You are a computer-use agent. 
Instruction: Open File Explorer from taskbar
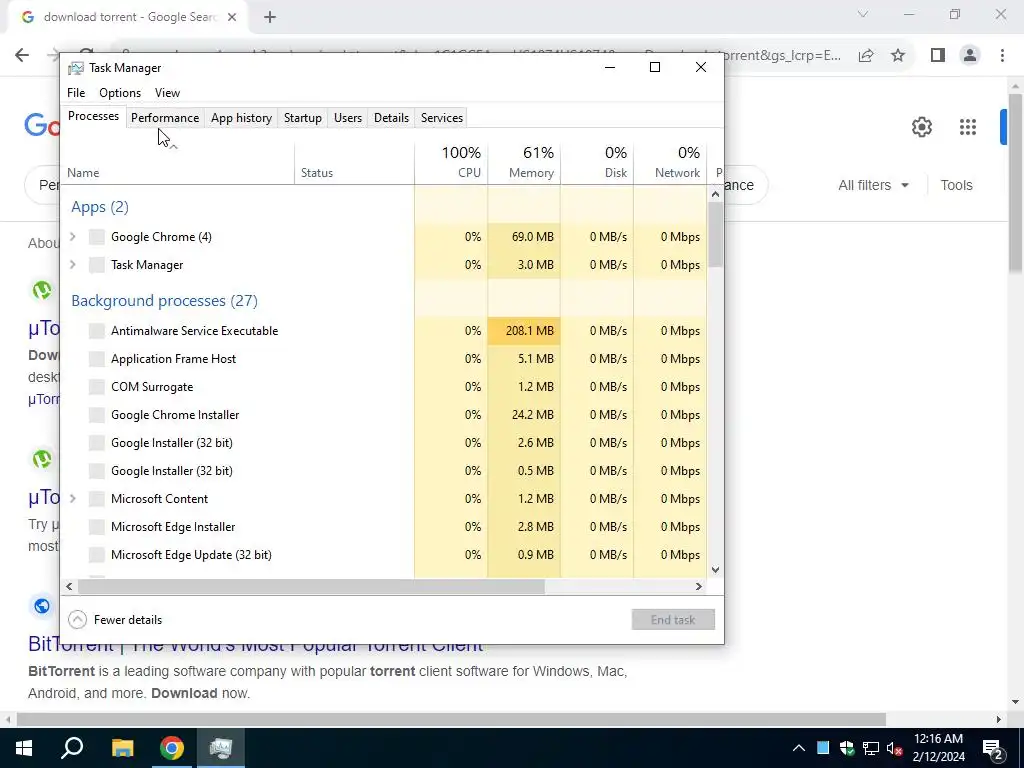point(122,748)
